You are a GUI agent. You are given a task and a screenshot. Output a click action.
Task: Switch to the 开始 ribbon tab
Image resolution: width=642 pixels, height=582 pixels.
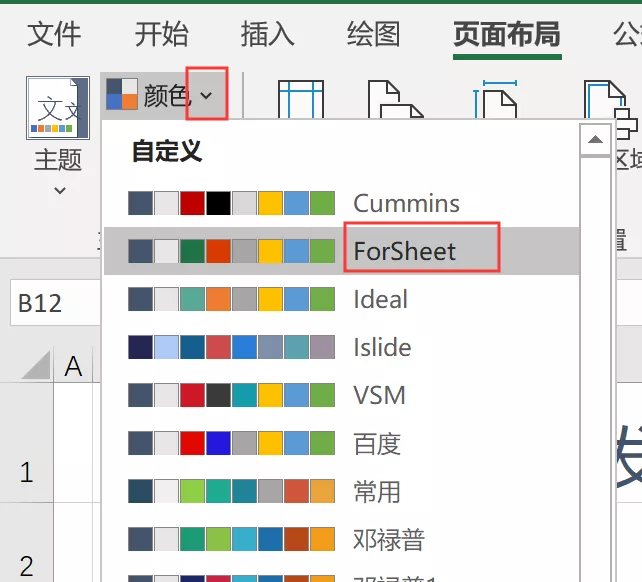click(161, 34)
